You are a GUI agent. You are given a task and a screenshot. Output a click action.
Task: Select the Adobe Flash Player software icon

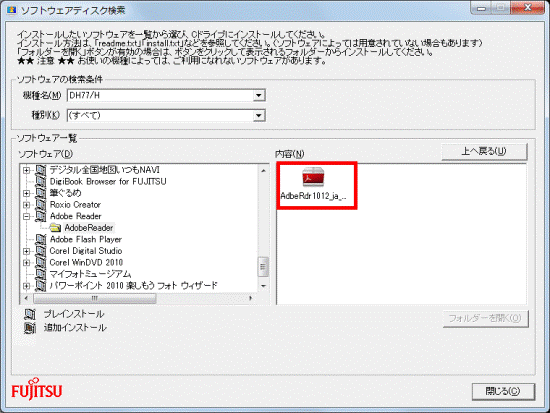click(41, 240)
